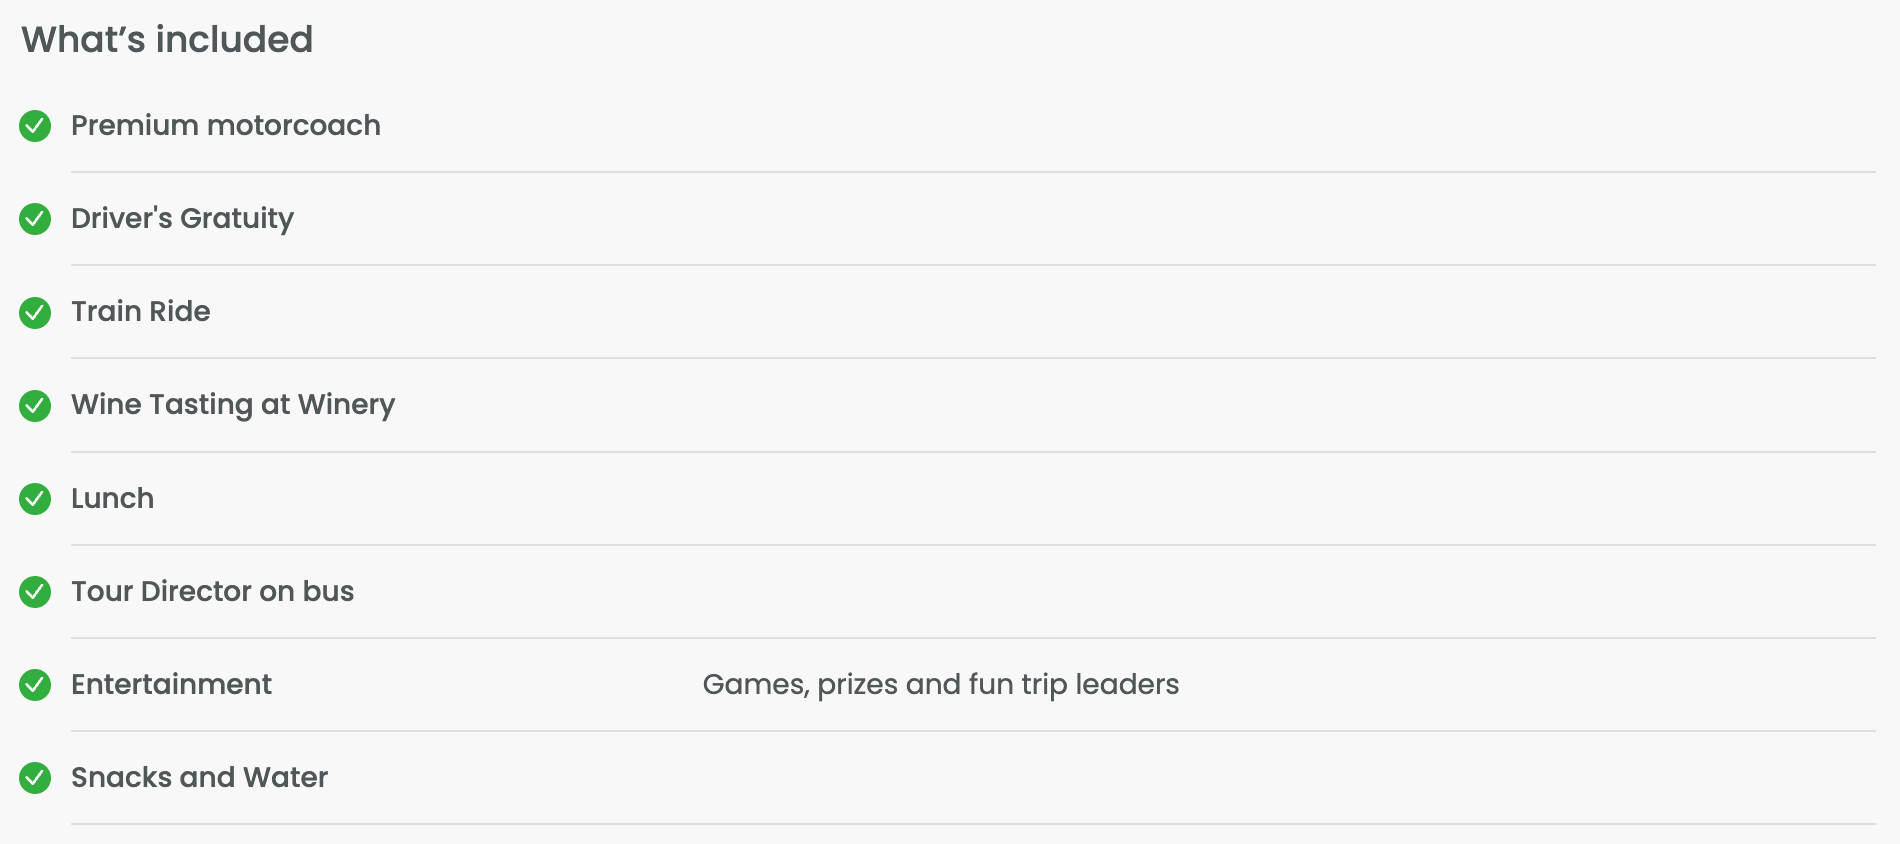Click the green checkmark beside Entertainment
1900x844 pixels.
(x=35, y=685)
